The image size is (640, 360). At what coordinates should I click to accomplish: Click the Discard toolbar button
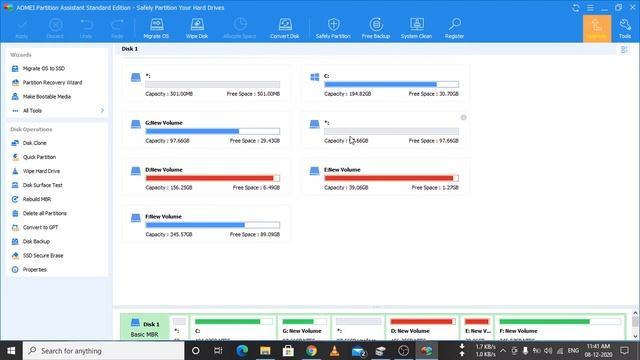(55, 28)
